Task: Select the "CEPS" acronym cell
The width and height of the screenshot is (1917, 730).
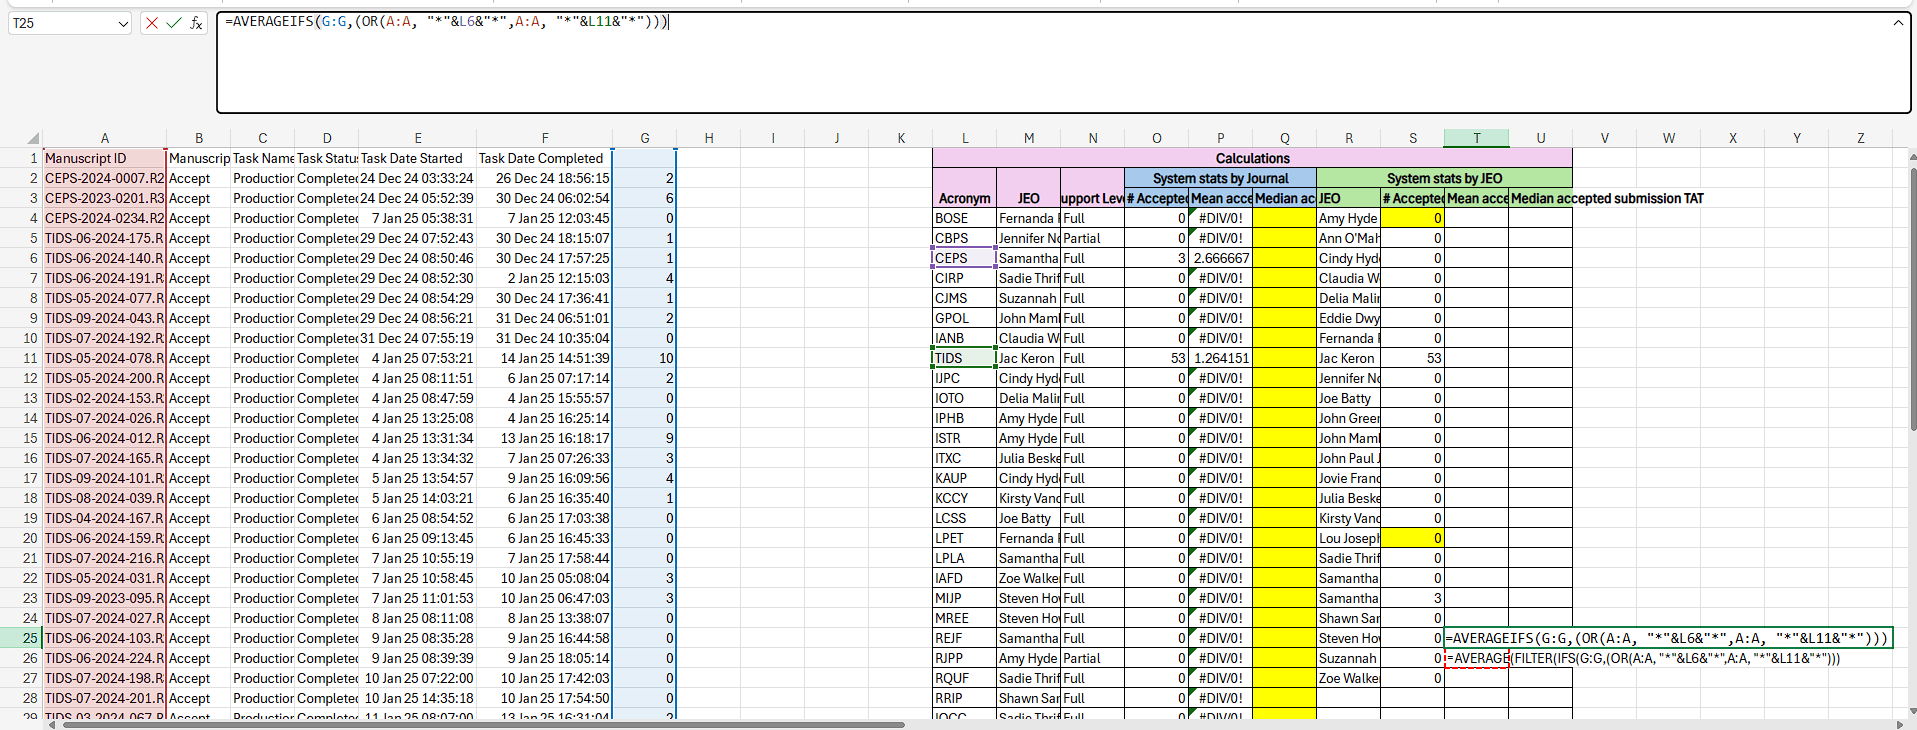Action: 964,258
